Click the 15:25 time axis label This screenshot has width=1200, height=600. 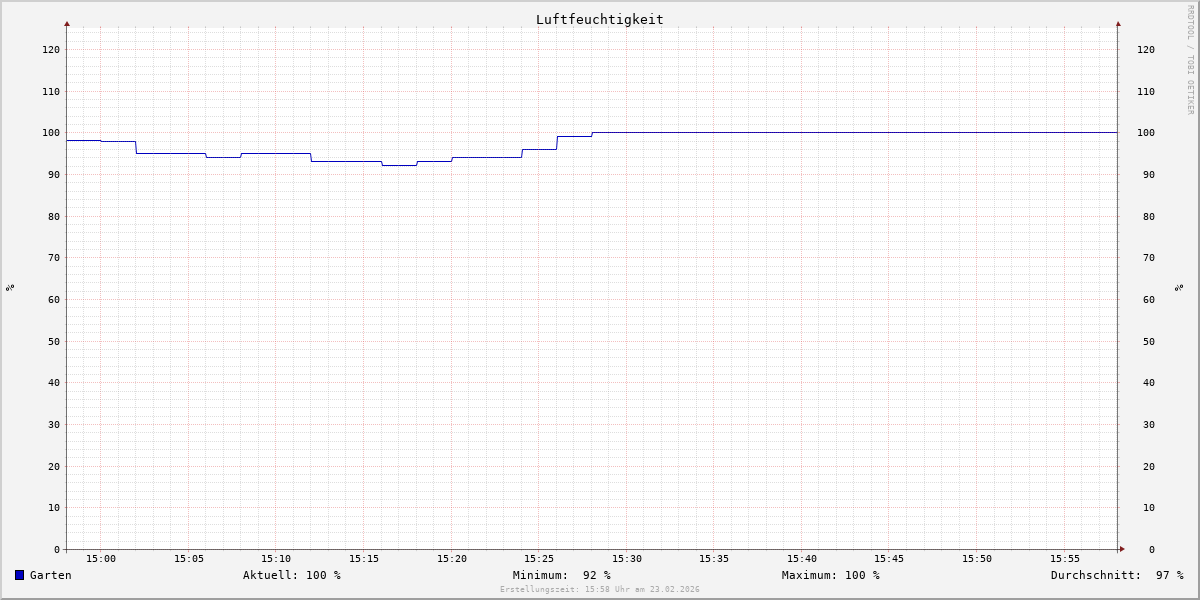click(539, 559)
